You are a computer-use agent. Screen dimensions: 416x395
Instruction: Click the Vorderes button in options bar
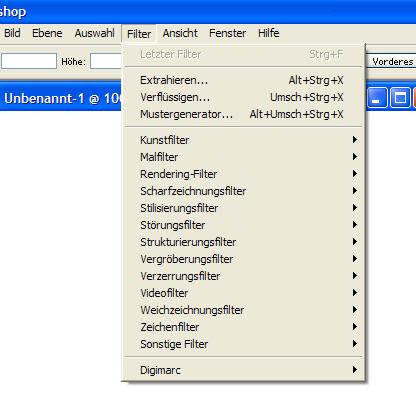click(x=391, y=62)
